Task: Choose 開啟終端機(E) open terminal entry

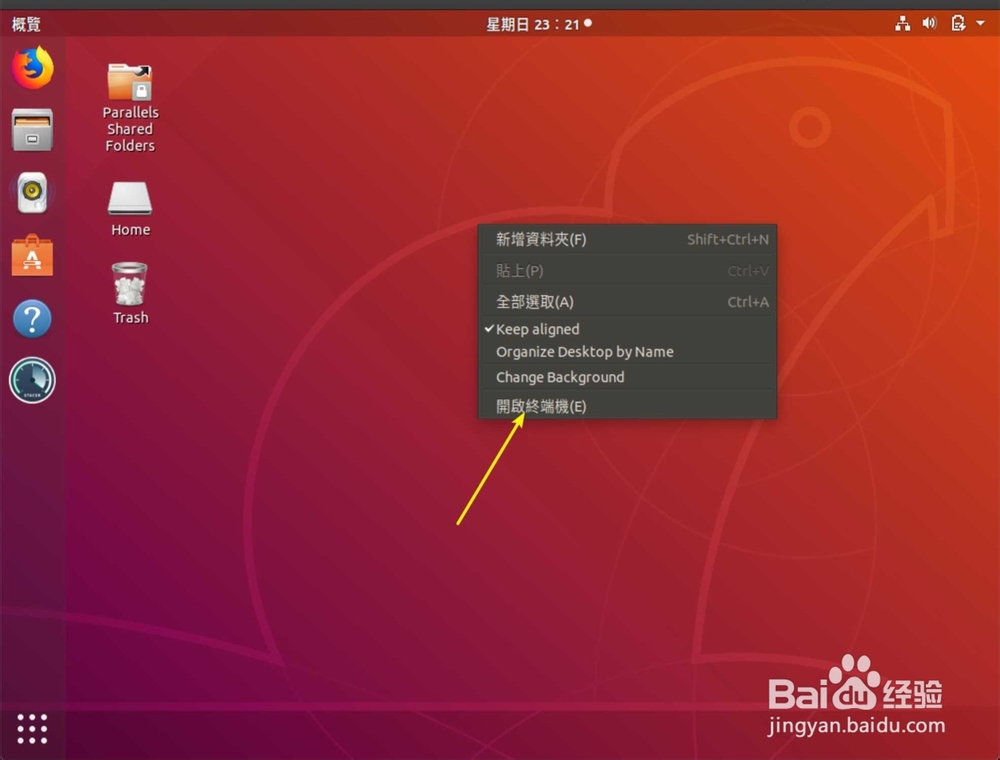Action: pos(627,406)
